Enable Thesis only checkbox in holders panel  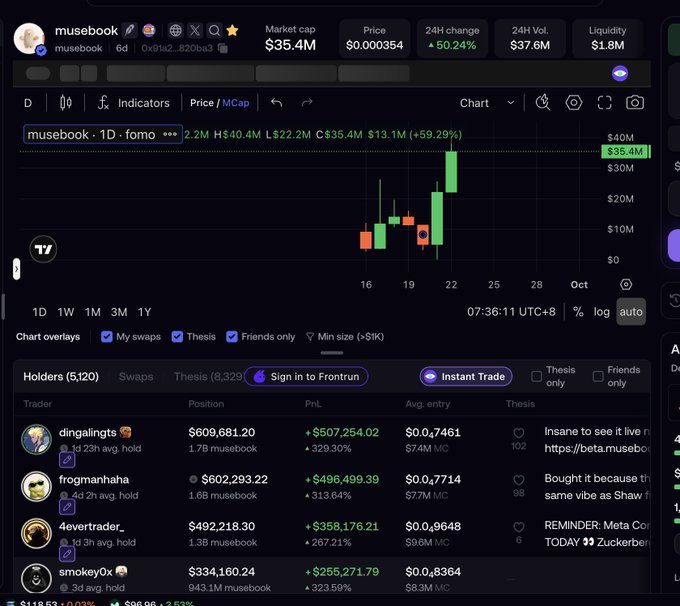tap(536, 377)
